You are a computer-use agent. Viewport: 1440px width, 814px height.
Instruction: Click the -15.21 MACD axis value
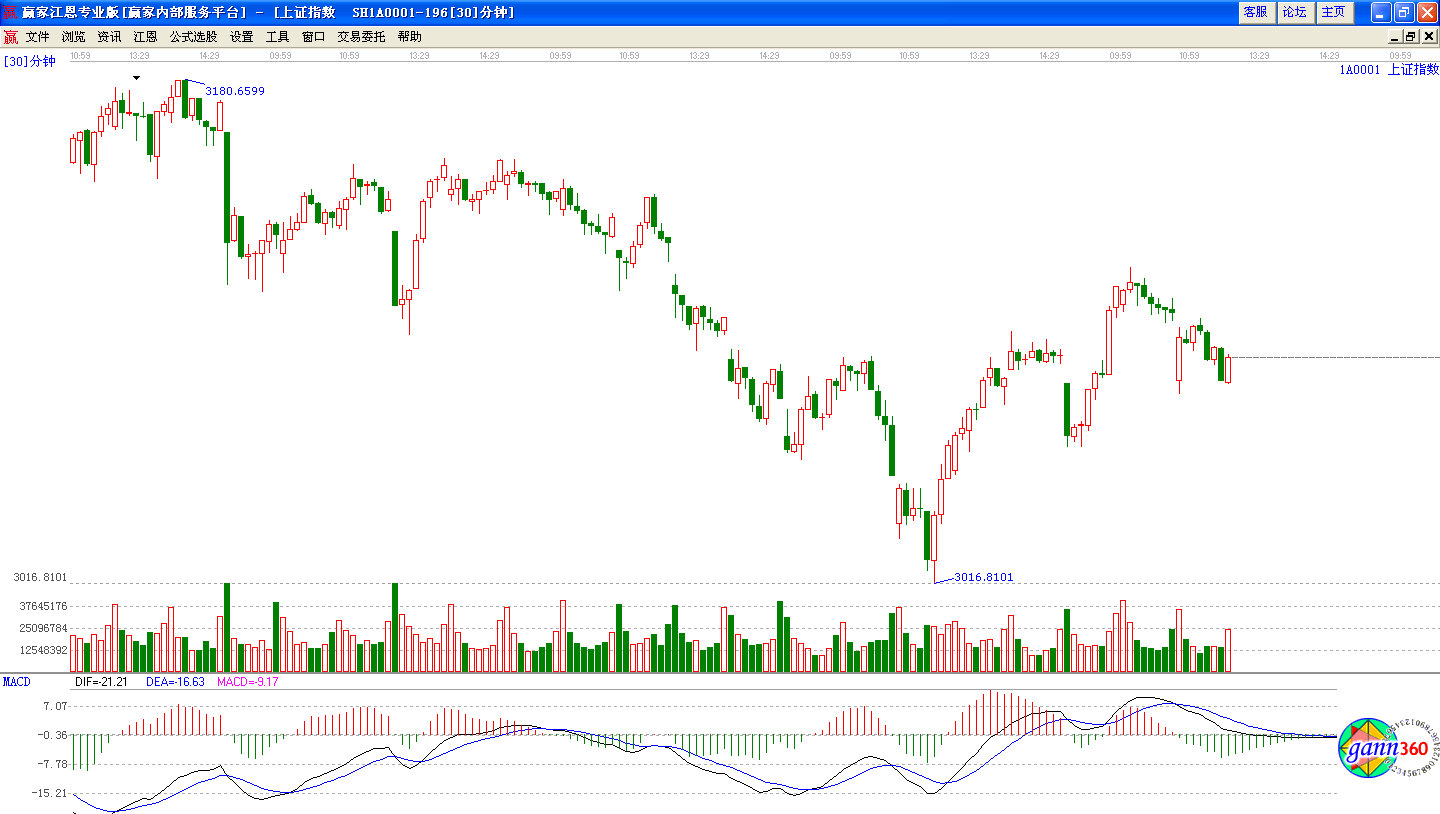coord(49,793)
